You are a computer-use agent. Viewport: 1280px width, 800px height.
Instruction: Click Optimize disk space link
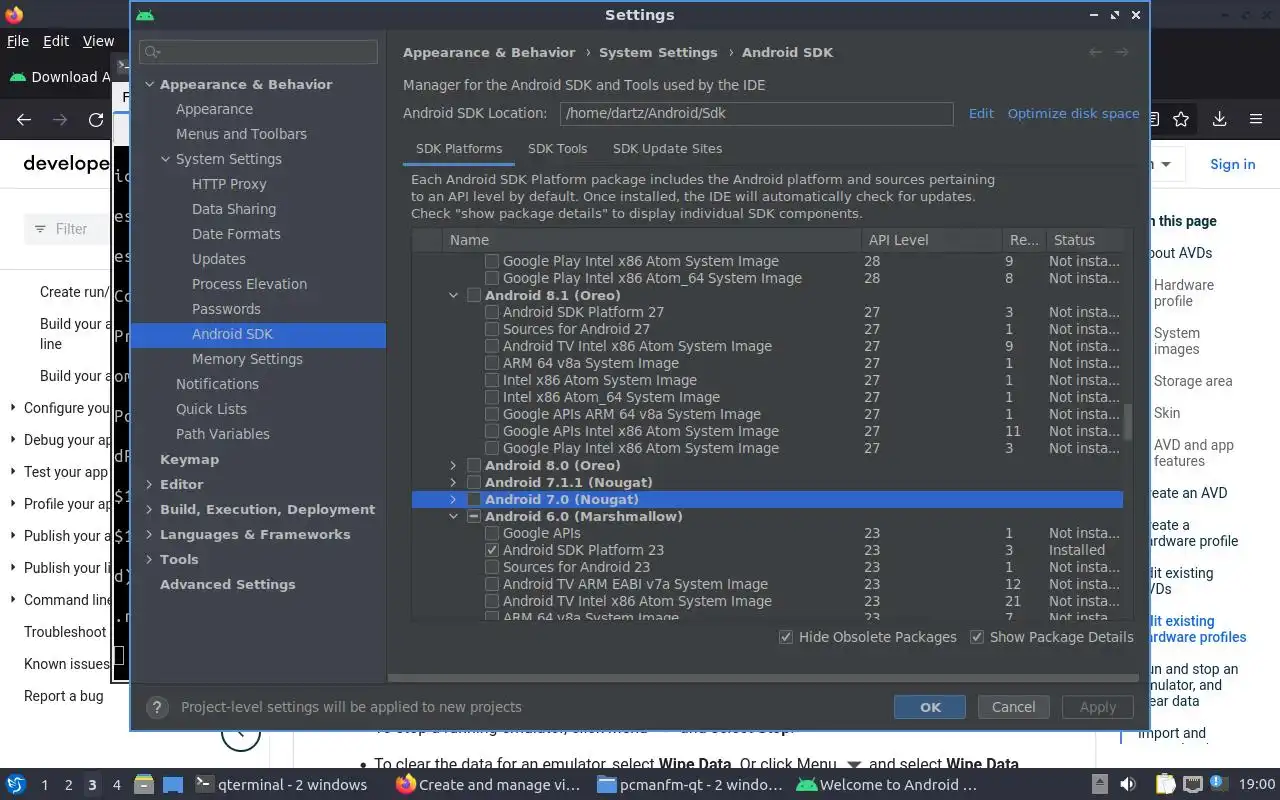[1073, 113]
